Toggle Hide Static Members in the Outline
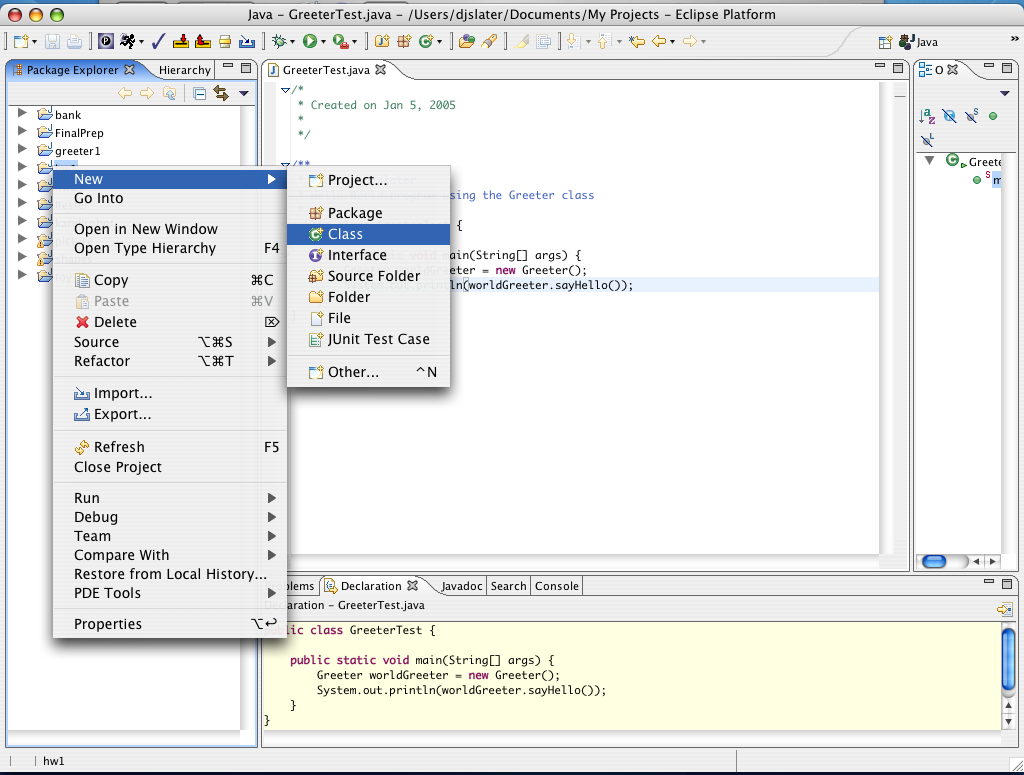The width and height of the screenshot is (1024, 775). [971, 116]
